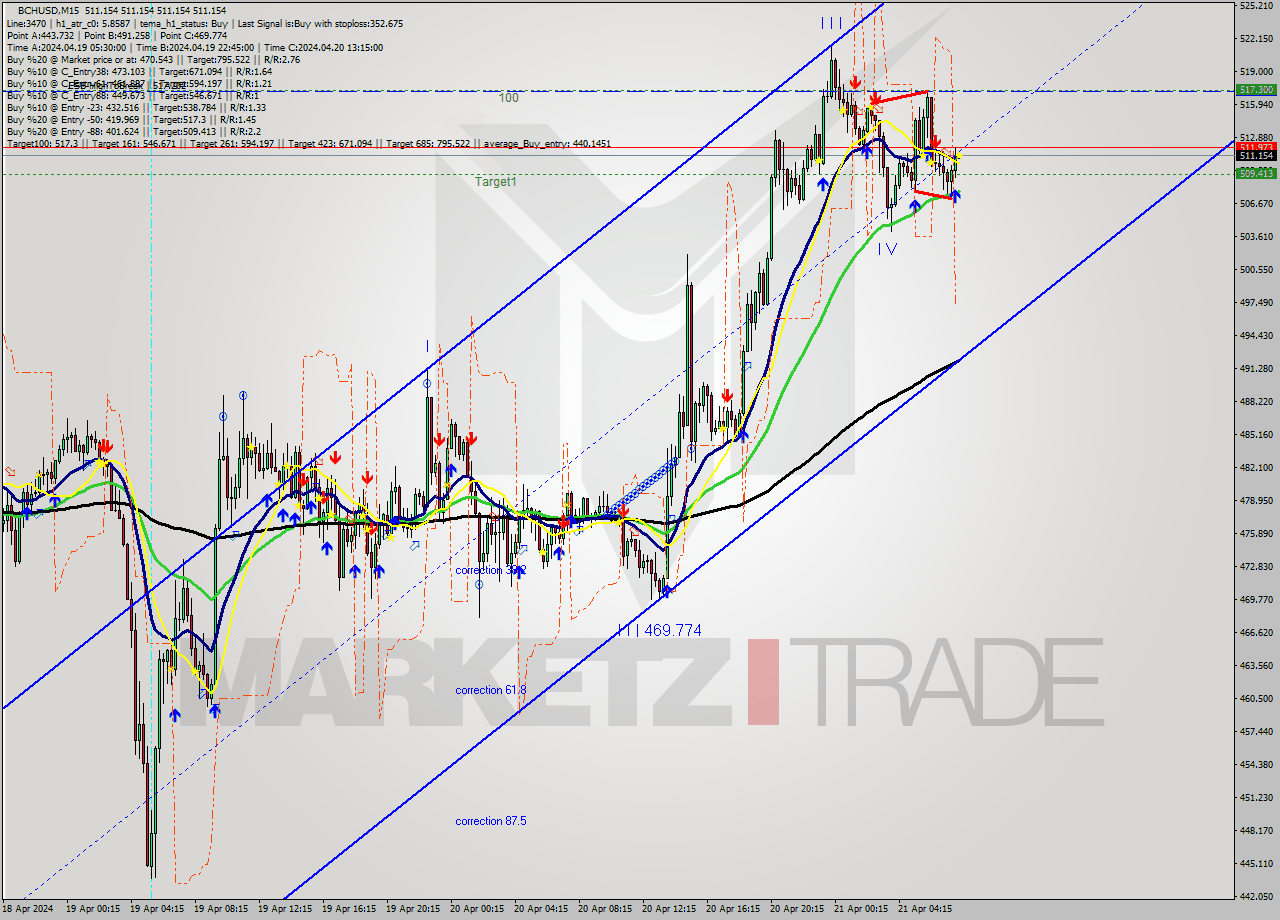The image size is (1280, 920).
Task: Click the '19 Apr 20:15' time axis label
Action: 412,910
